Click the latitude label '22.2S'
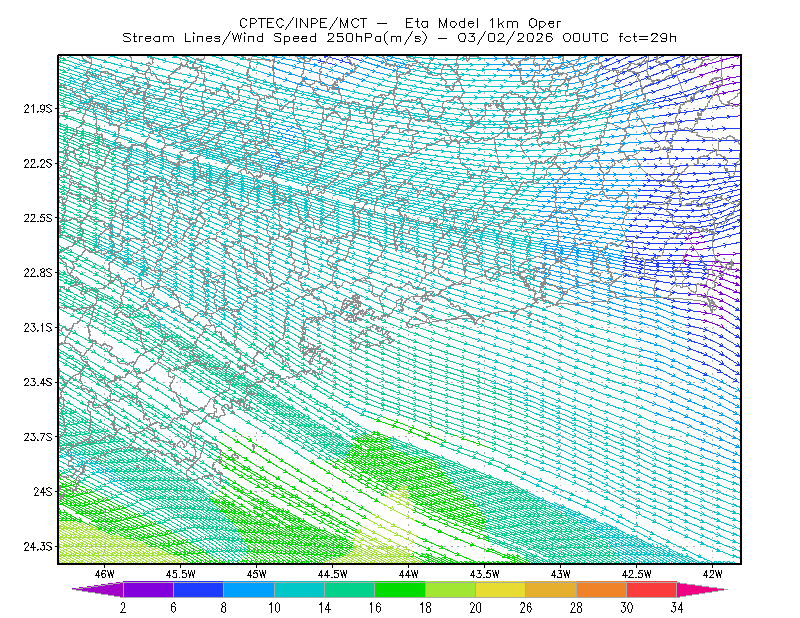 tap(37, 163)
